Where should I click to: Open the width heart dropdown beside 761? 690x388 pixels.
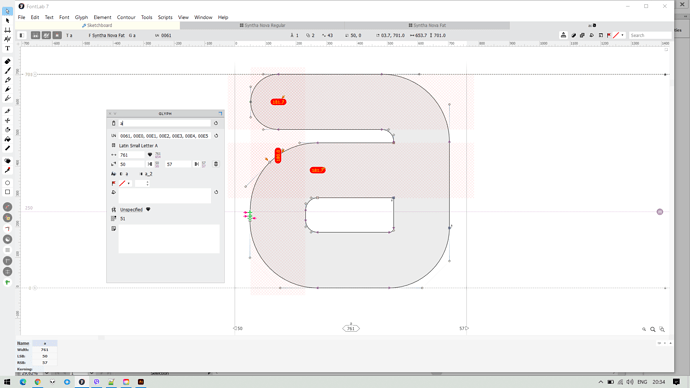[150, 155]
